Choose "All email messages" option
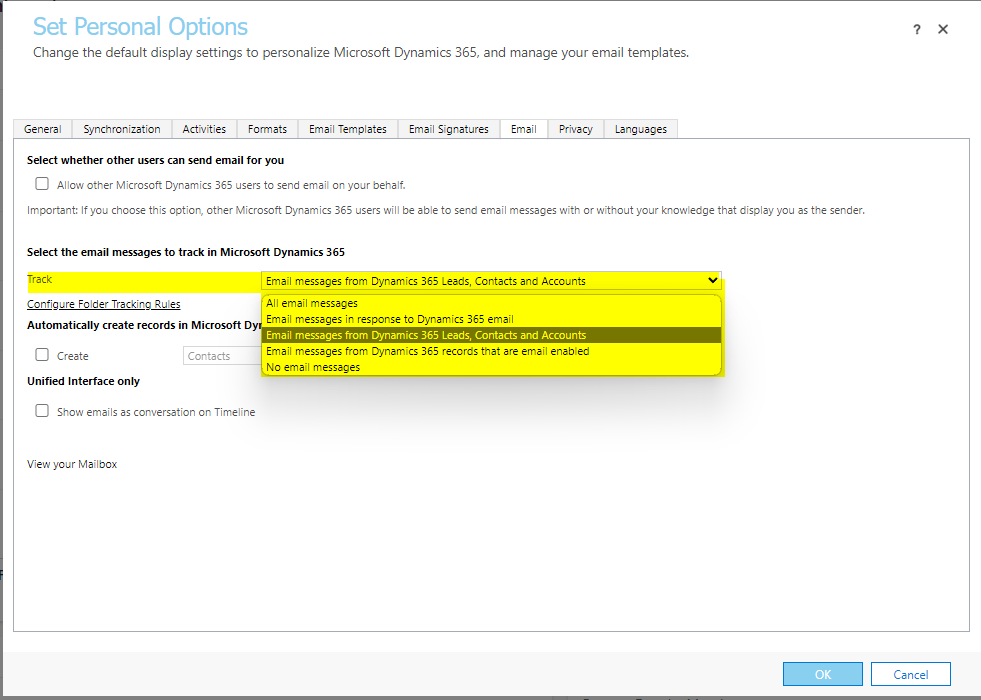 [x=491, y=303]
